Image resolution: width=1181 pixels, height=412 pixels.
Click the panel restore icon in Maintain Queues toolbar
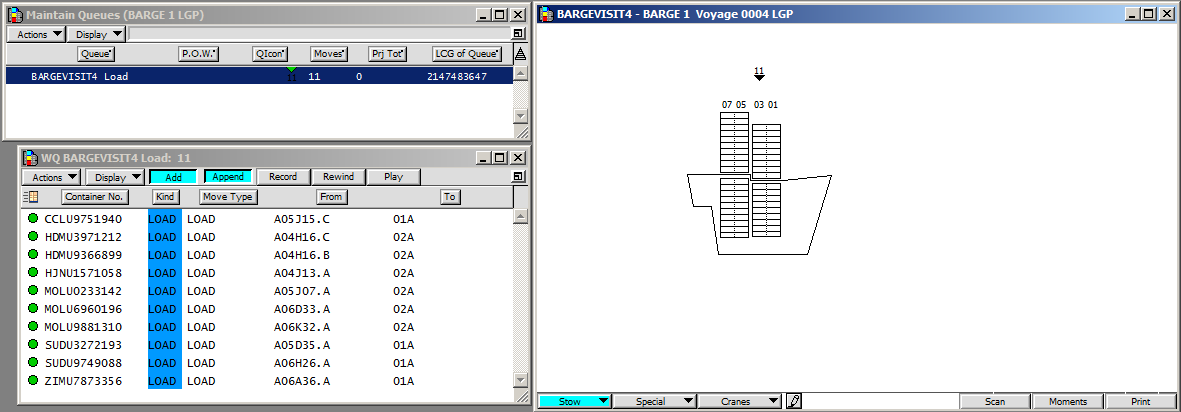[x=518, y=34]
